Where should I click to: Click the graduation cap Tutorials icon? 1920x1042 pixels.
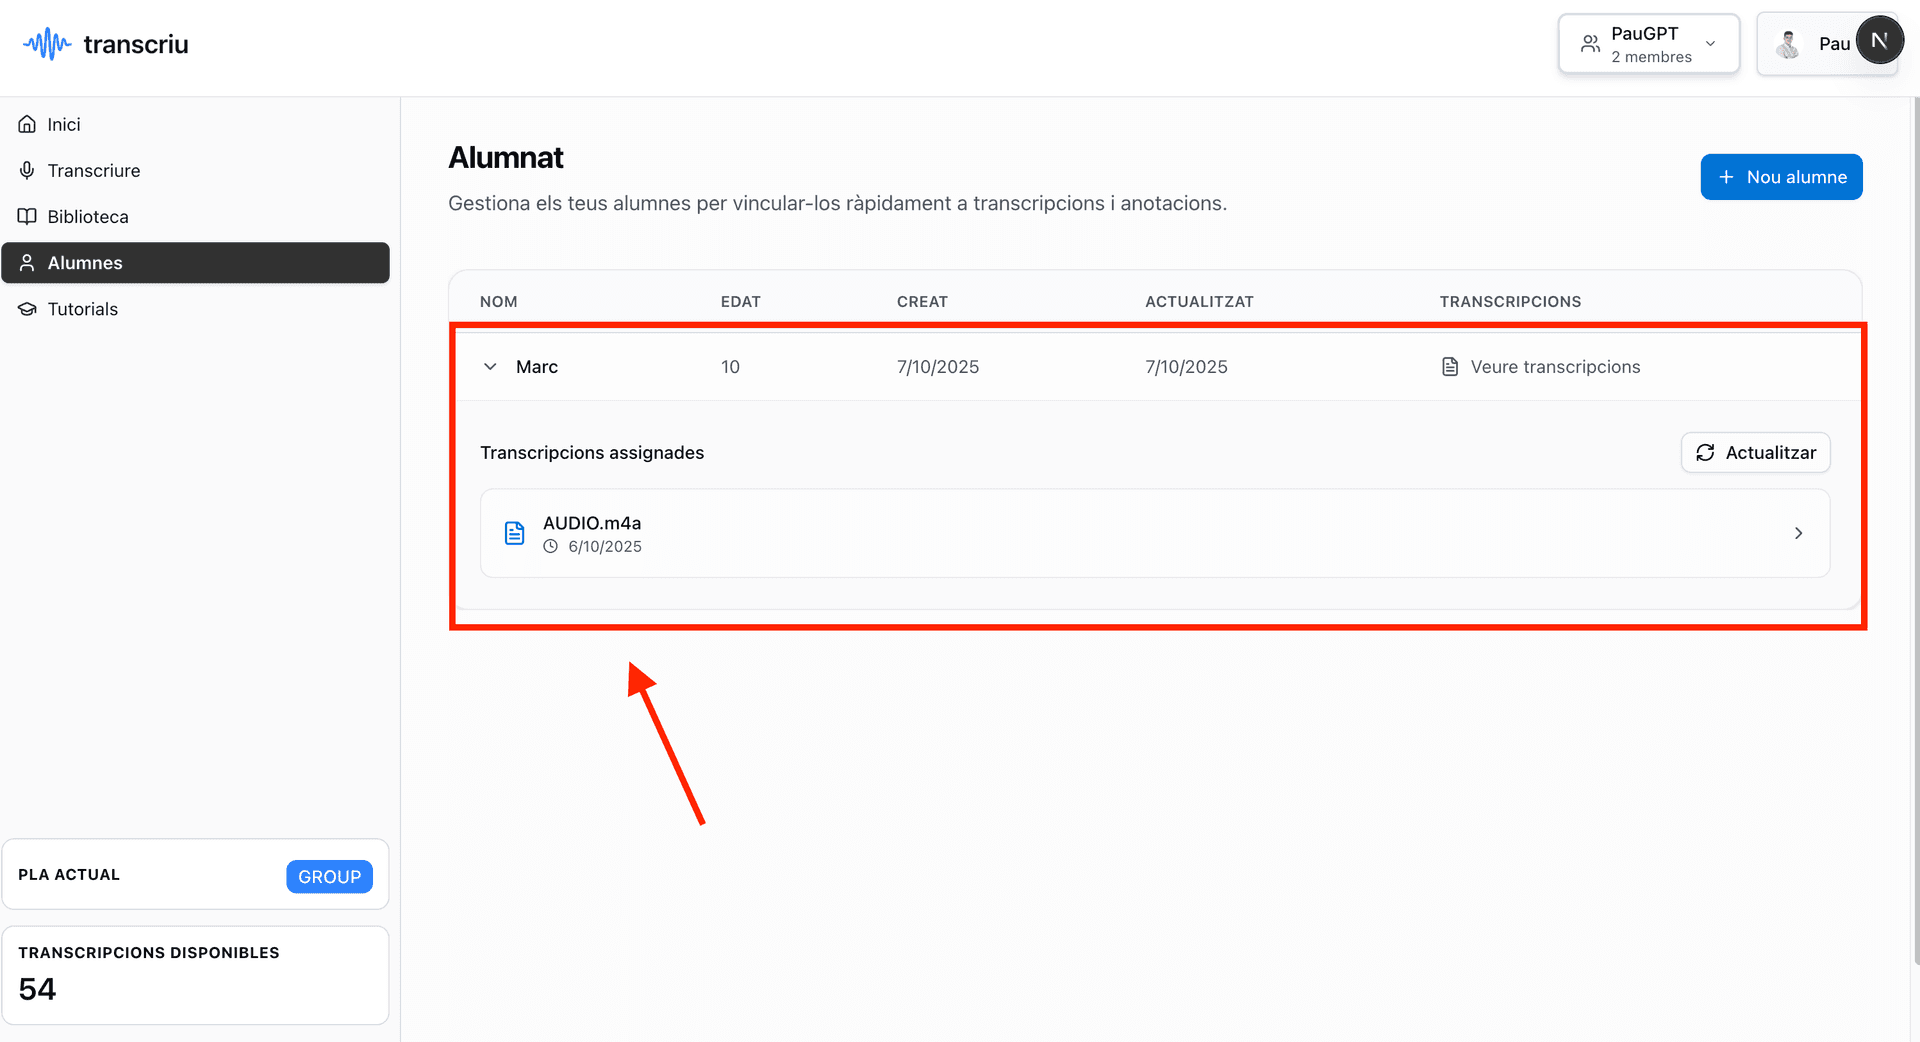coord(27,309)
